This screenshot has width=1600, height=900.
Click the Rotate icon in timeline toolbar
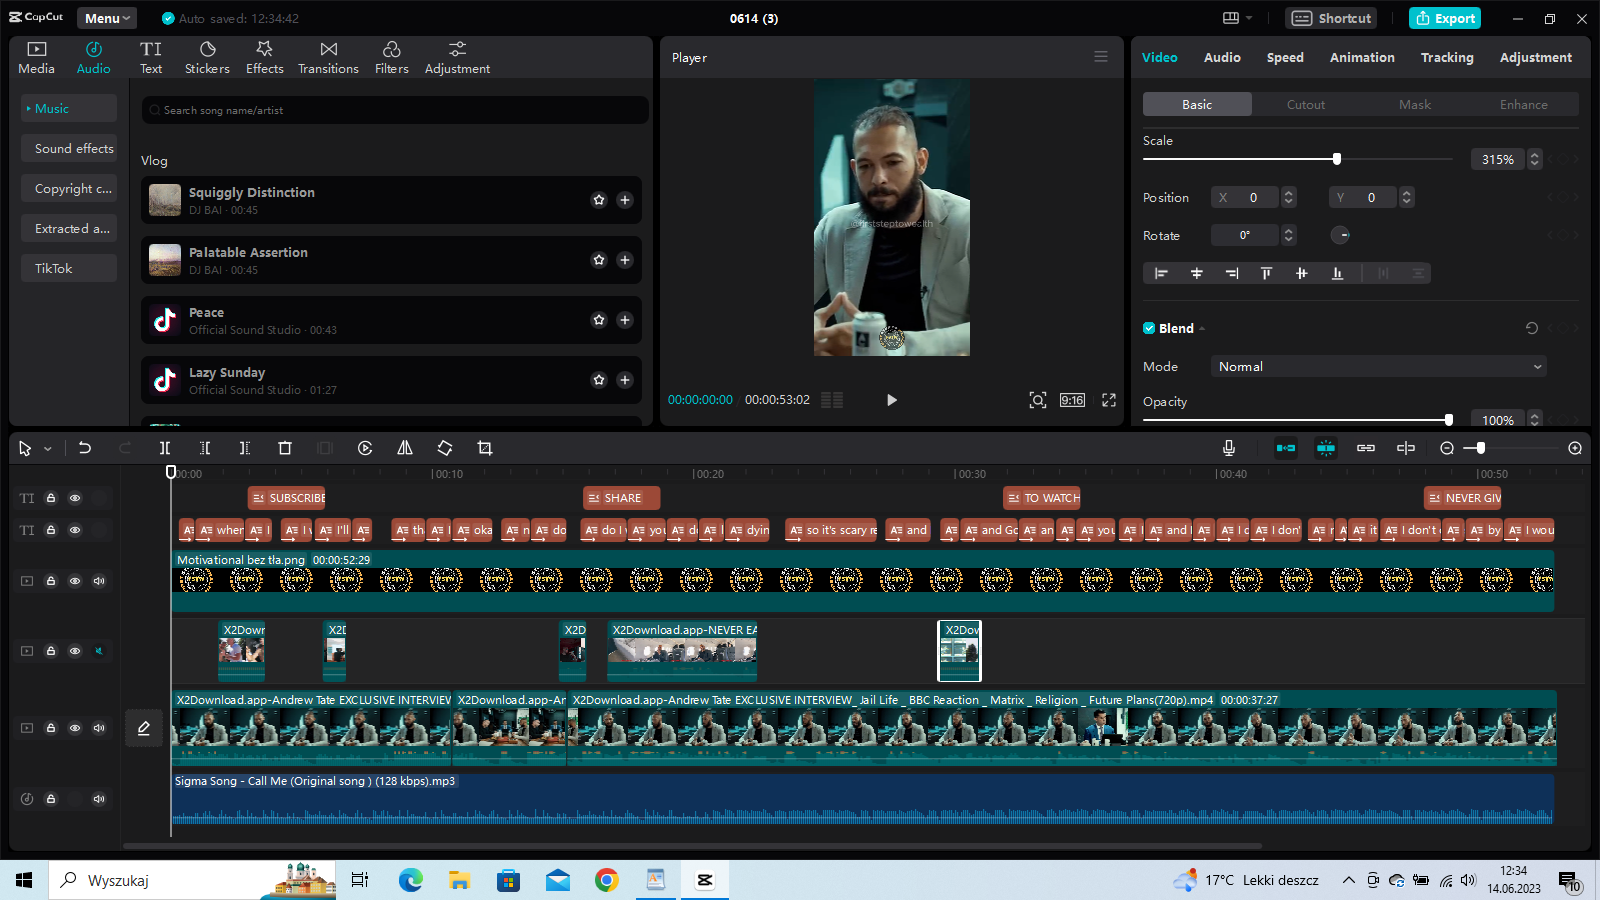pos(445,448)
